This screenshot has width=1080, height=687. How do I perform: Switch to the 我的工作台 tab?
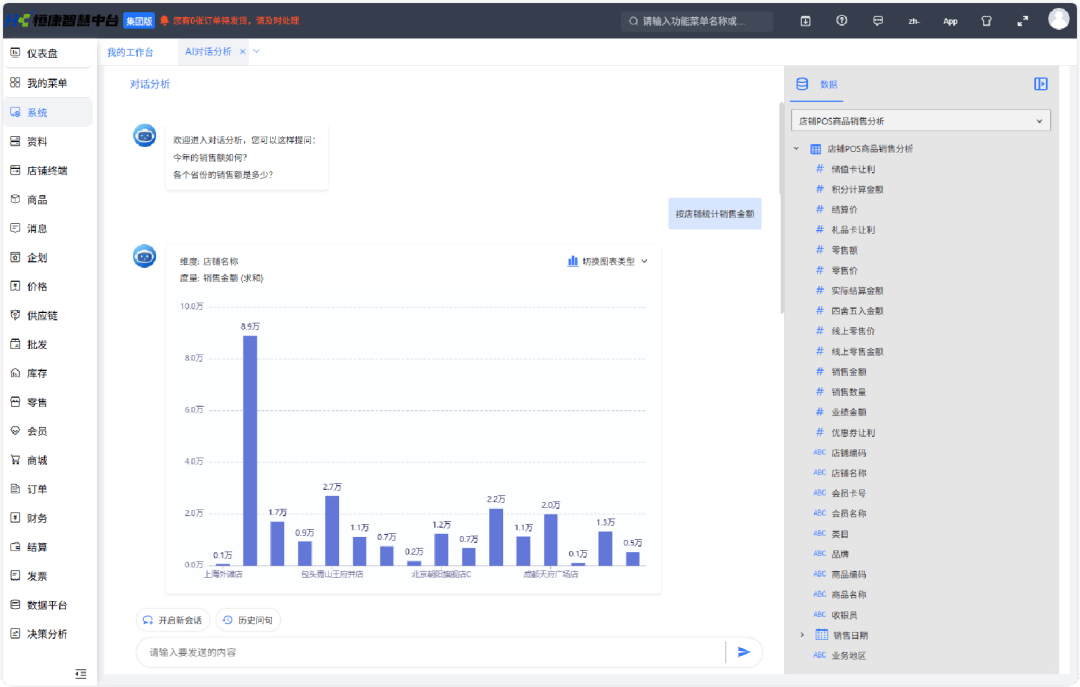[x=130, y=52]
